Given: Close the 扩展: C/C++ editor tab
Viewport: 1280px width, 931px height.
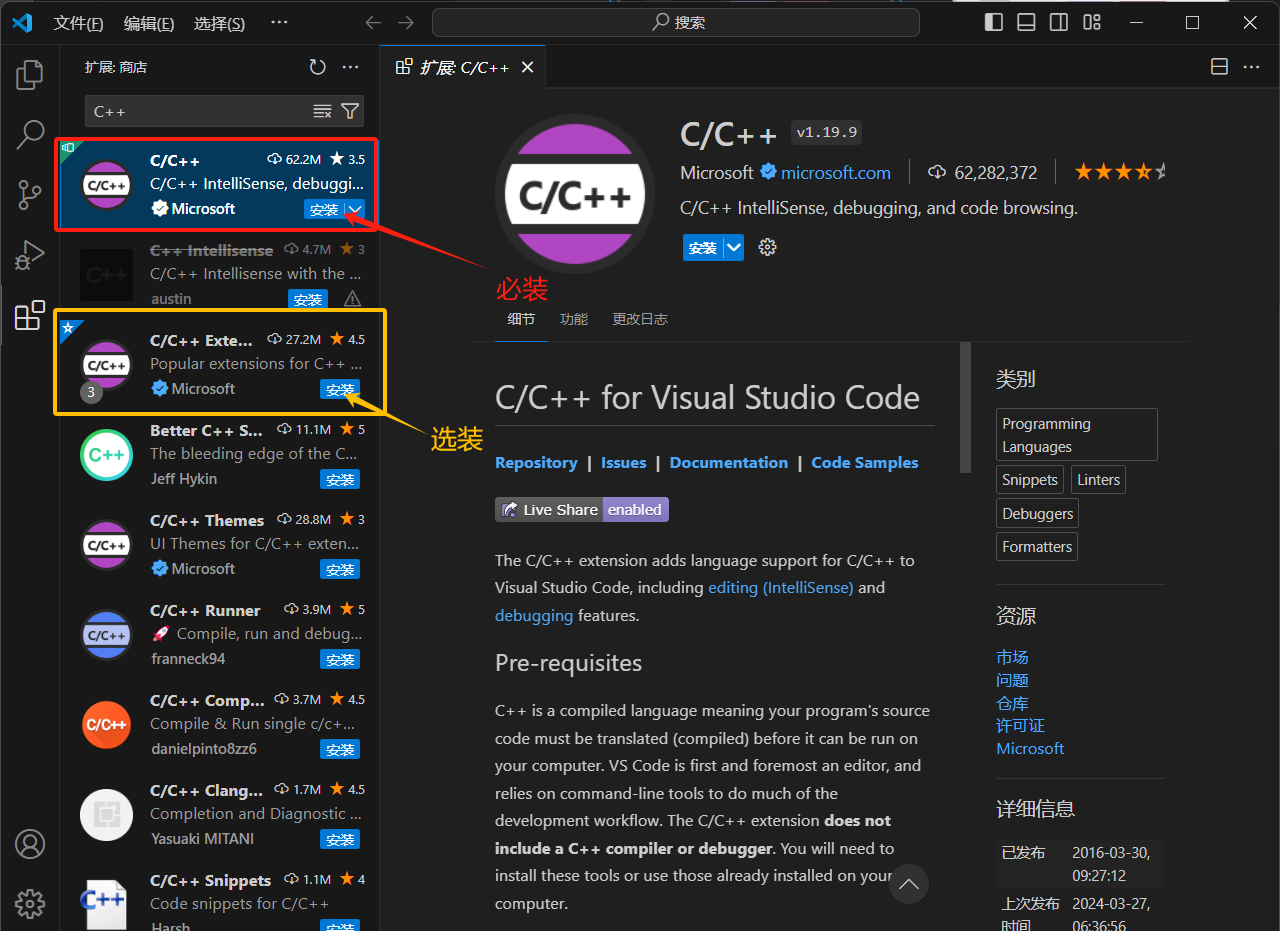Looking at the screenshot, I should point(528,67).
